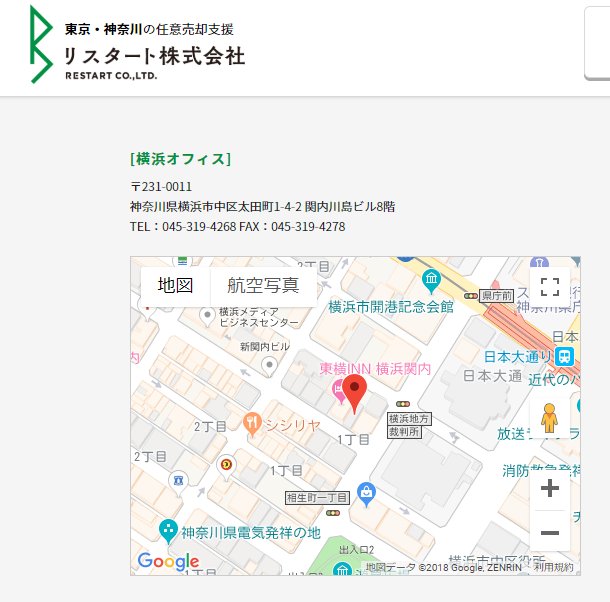Click the 東横INN 横浜関内 text label
This screenshot has height=602, width=610.
point(375,369)
